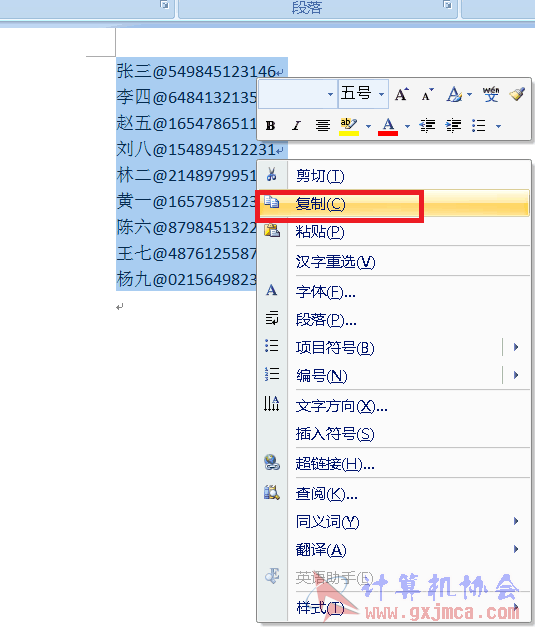Toggle Italic formatting in mini toolbar
535x631 pixels.
297,126
